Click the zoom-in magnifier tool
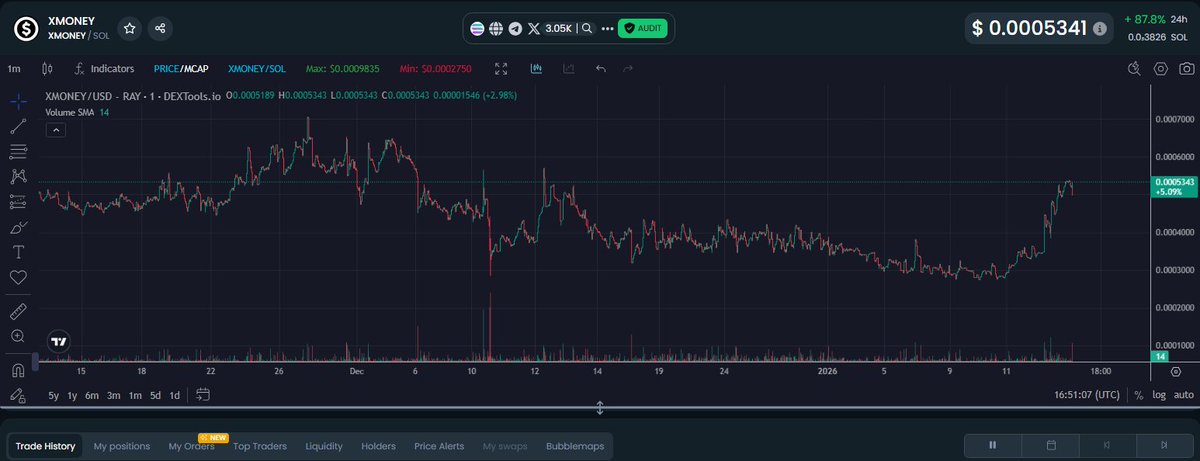This screenshot has height=461, width=1200. pyautogui.click(x=18, y=337)
